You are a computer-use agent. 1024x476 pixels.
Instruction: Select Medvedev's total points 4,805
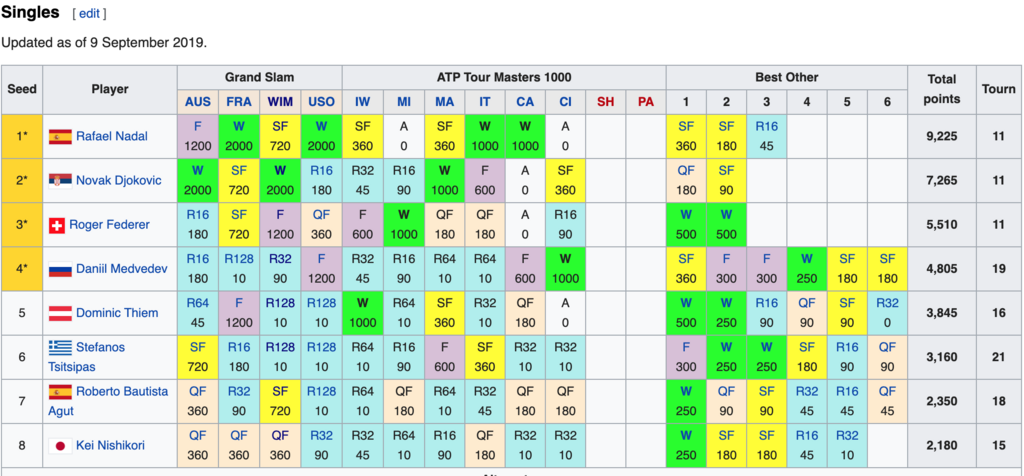(942, 268)
